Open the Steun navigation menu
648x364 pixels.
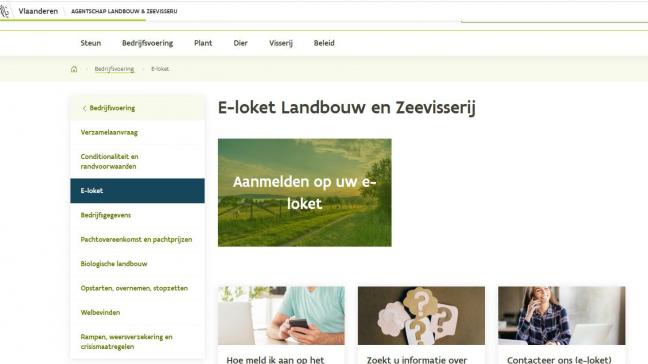91,43
